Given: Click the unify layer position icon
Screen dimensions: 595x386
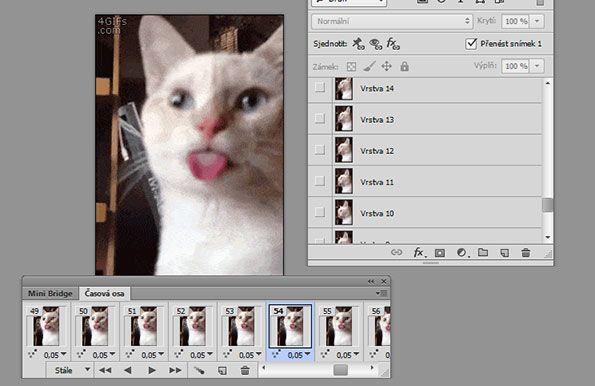Looking at the screenshot, I should [359, 44].
